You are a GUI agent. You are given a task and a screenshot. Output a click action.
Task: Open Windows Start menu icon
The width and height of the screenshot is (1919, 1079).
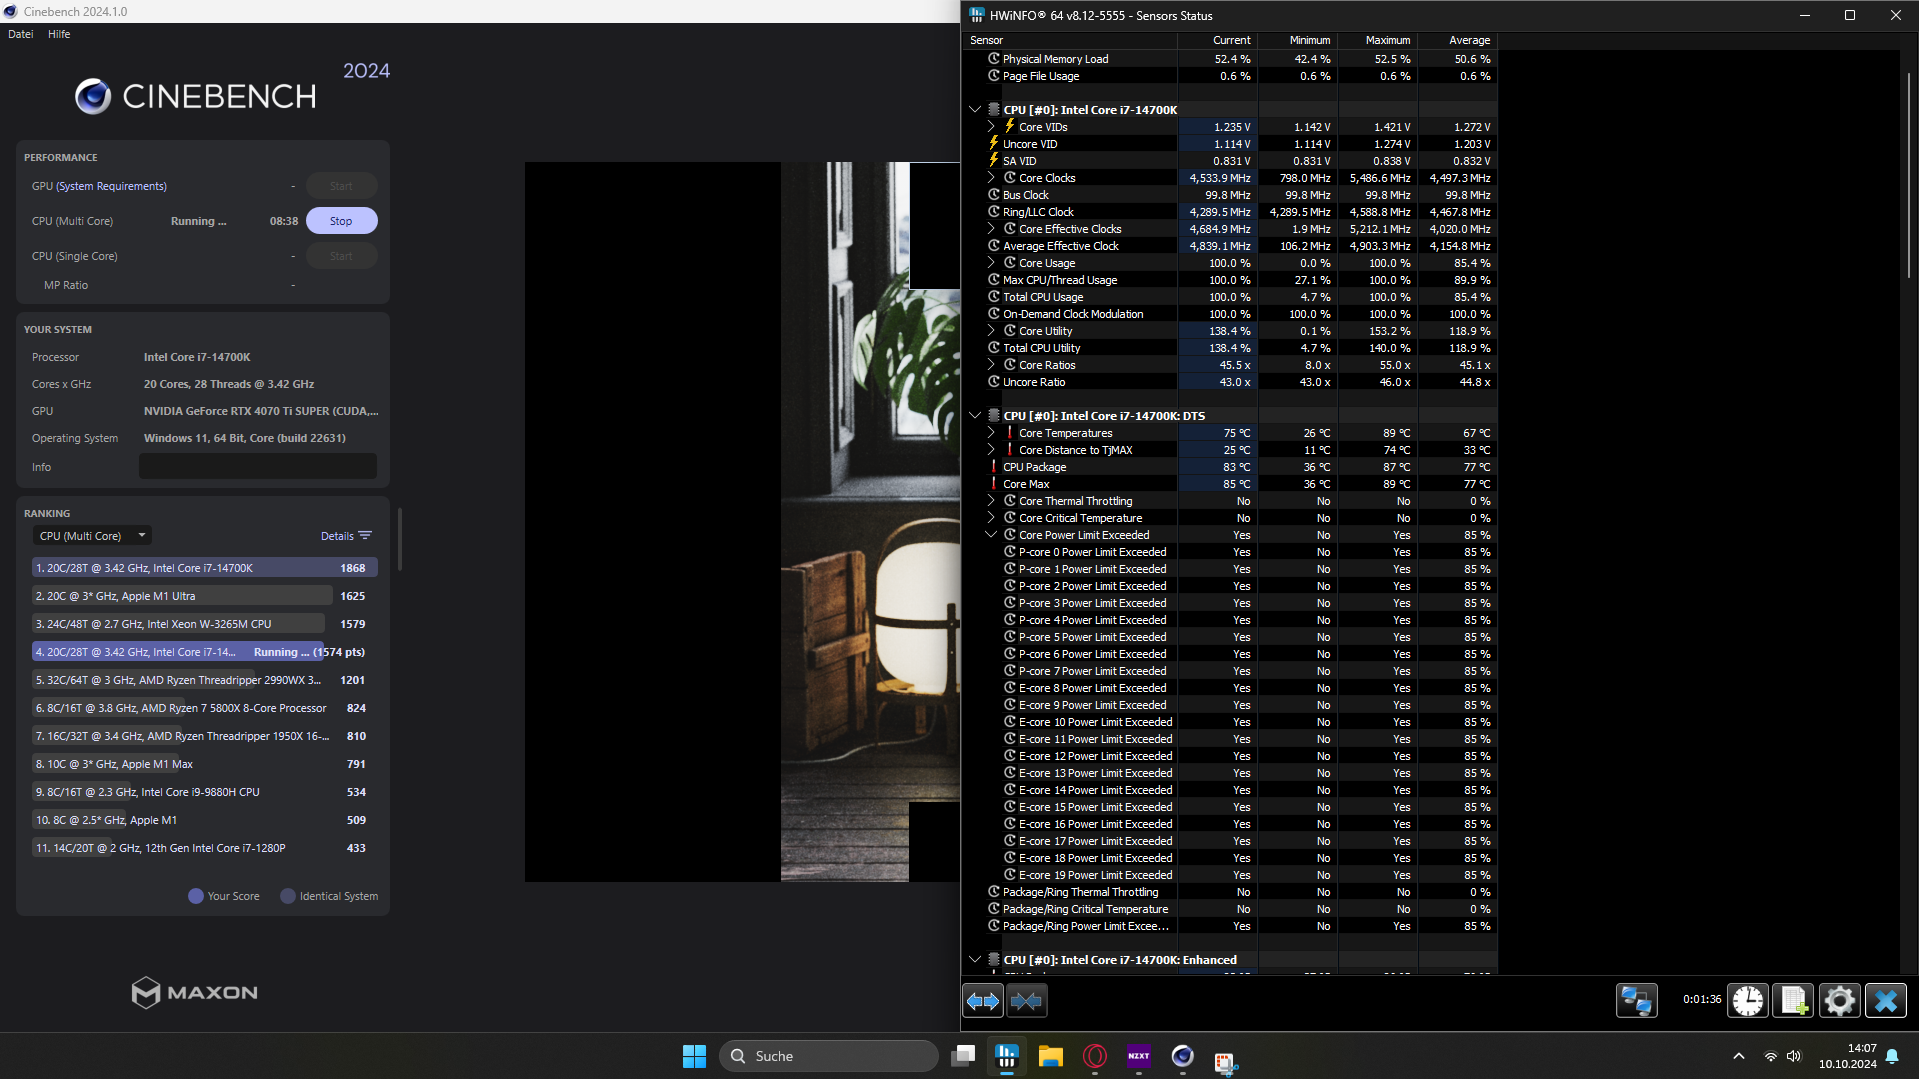pos(694,1056)
